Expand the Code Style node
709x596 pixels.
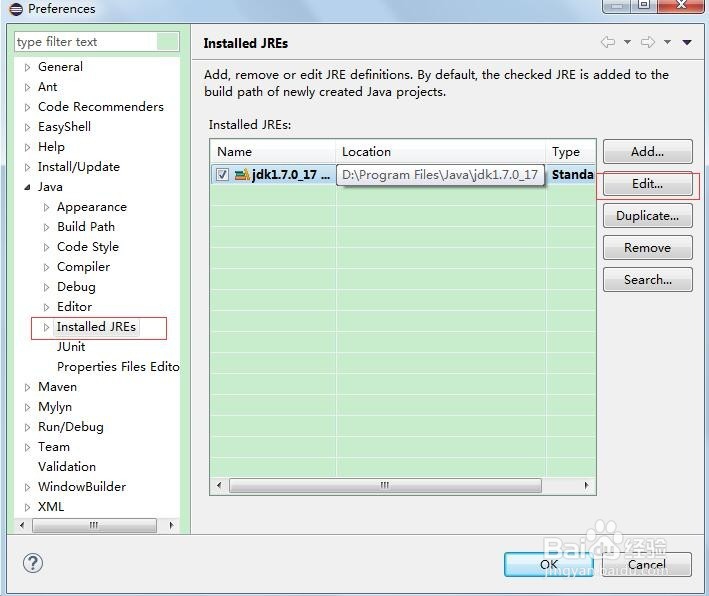46,247
